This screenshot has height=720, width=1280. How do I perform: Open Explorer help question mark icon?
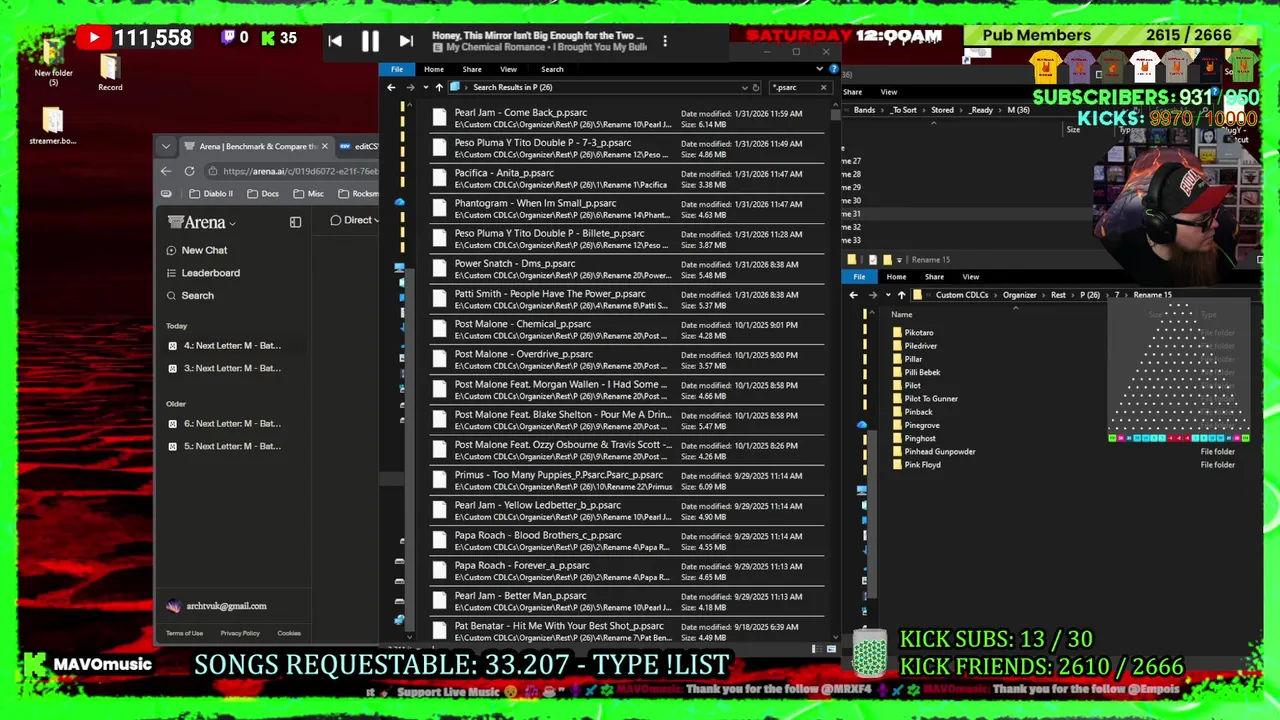point(832,69)
